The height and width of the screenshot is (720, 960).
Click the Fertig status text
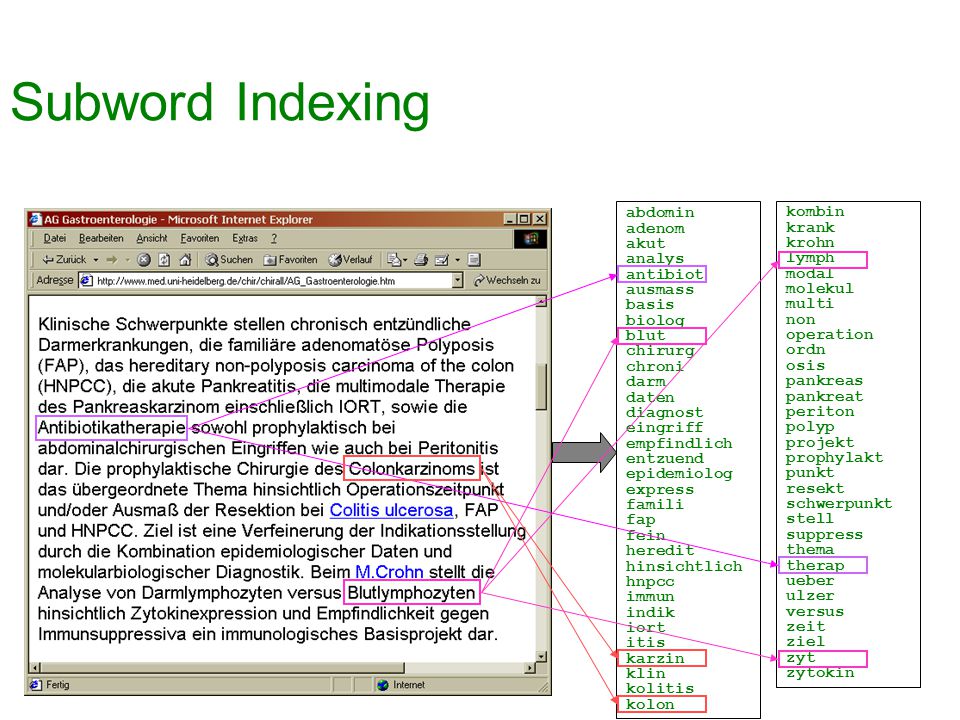click(x=58, y=684)
